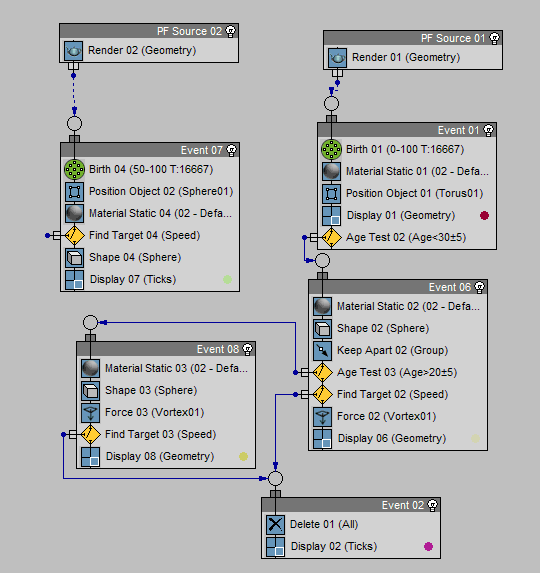Click the Find Target 04 test output connector
Image resolution: width=540 pixels, height=573 pixels.
pyautogui.click(x=56, y=235)
